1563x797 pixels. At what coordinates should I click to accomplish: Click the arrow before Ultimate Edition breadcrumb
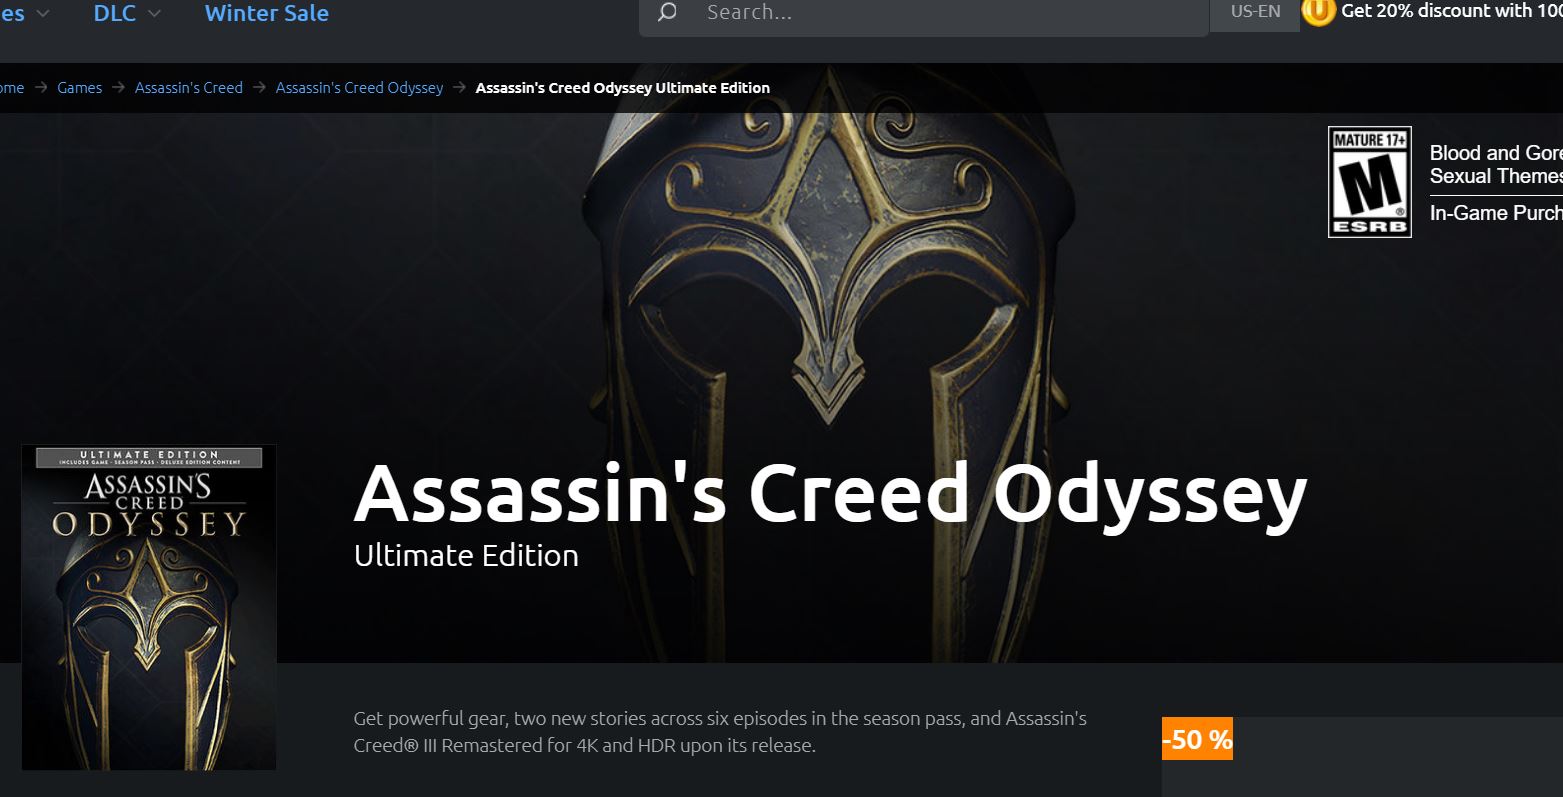point(459,88)
